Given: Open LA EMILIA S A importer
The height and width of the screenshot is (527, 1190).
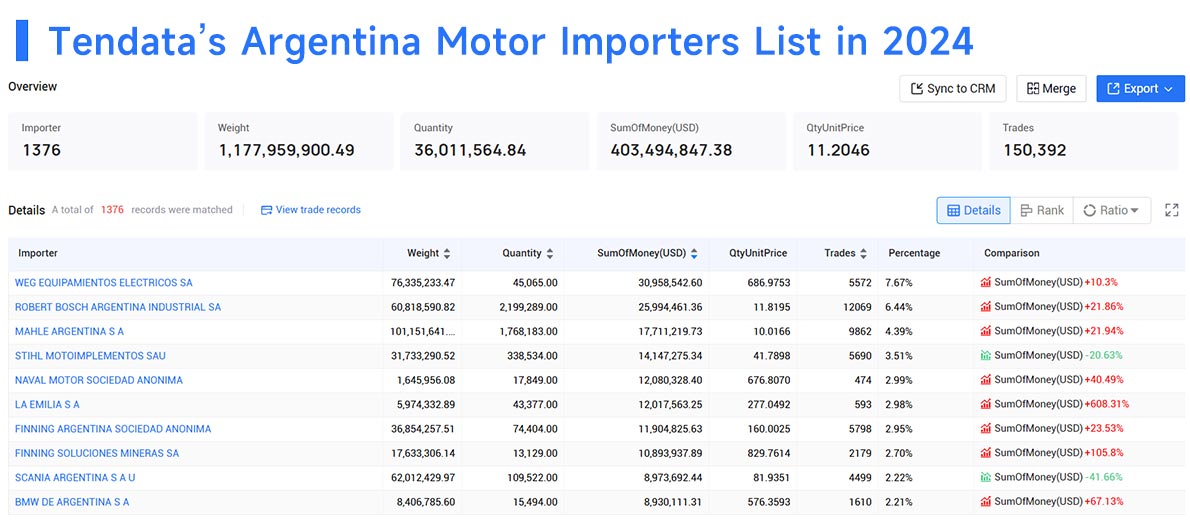Looking at the screenshot, I should point(47,404).
